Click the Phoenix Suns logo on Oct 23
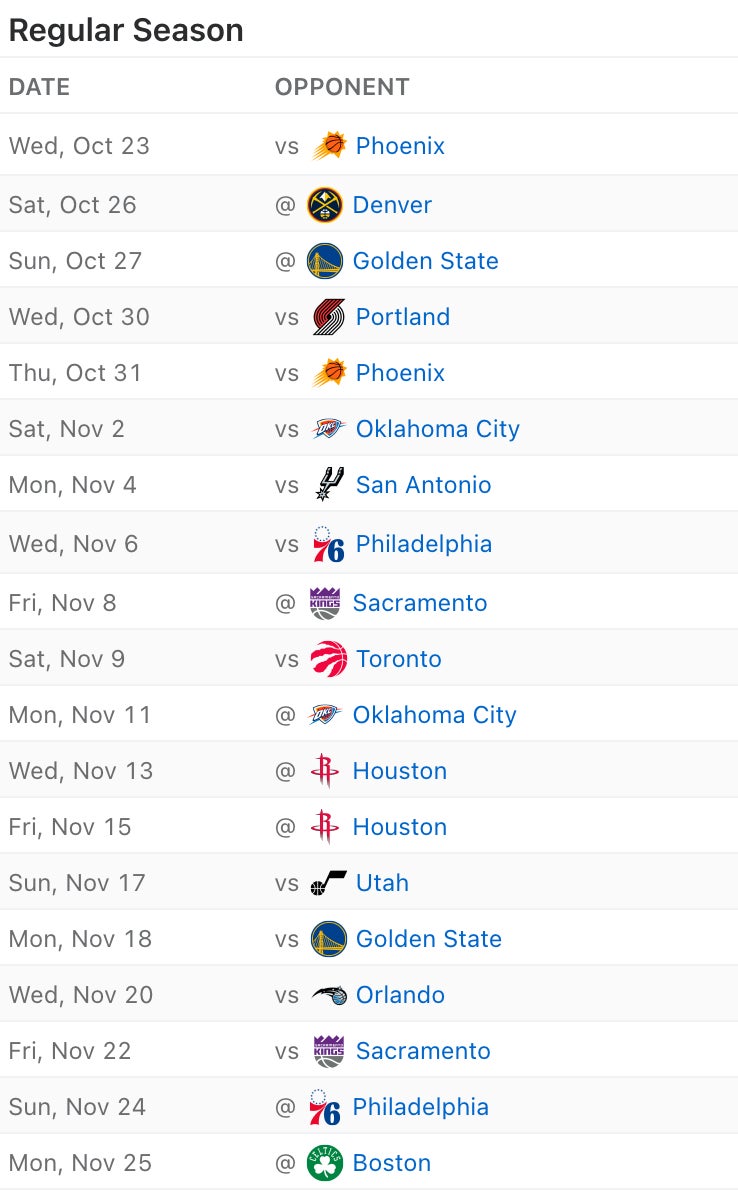 click(329, 146)
